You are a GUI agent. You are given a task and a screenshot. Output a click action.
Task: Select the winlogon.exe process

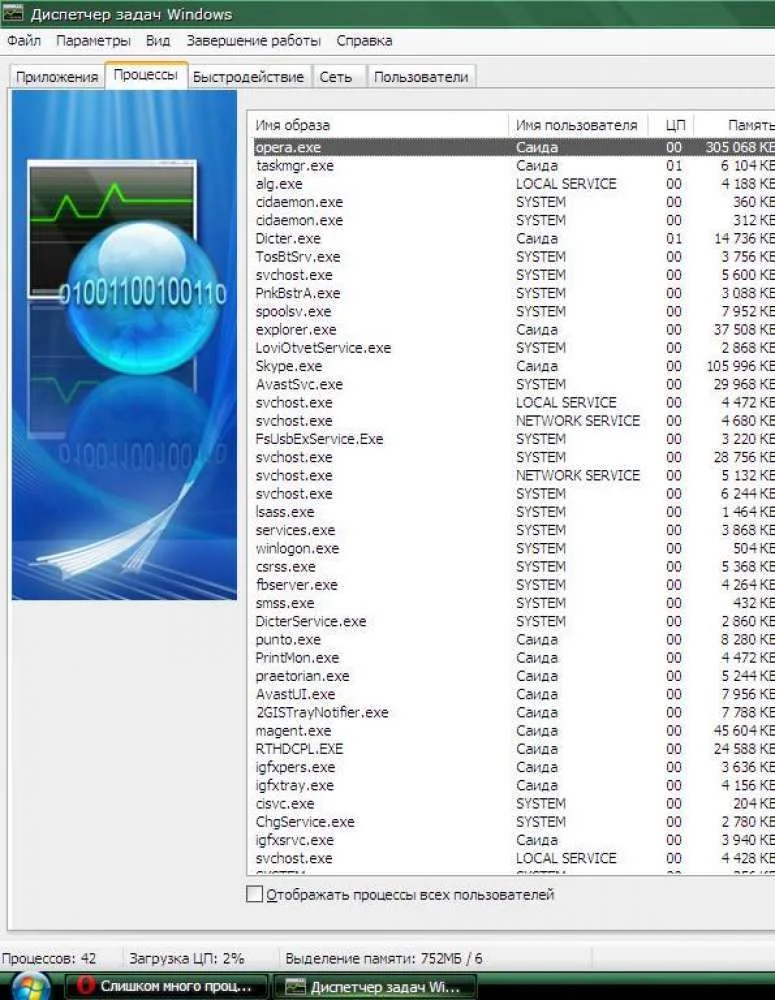tap(514, 548)
